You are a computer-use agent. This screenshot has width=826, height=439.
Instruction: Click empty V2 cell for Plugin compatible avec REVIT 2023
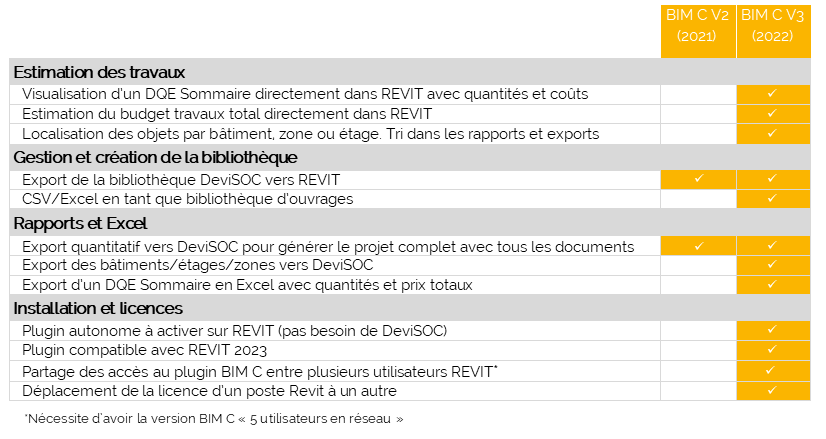click(x=698, y=350)
